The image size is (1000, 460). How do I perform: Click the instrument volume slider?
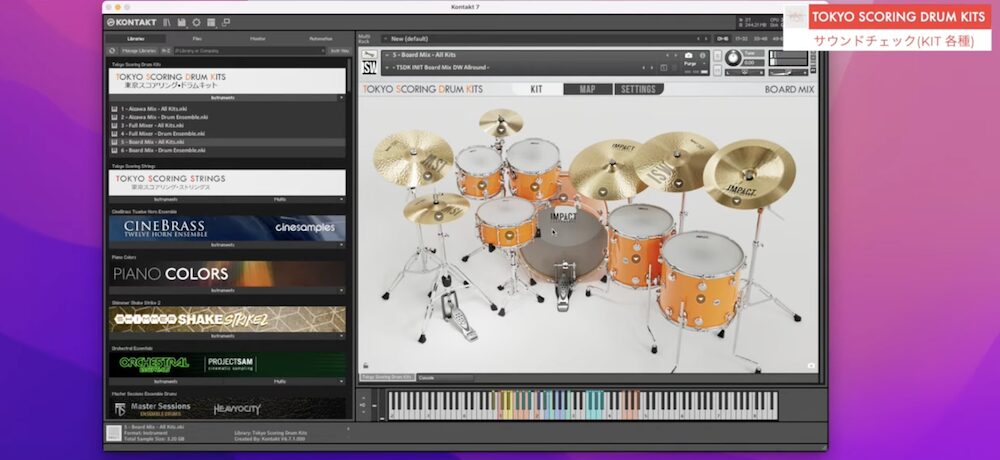coord(789,72)
